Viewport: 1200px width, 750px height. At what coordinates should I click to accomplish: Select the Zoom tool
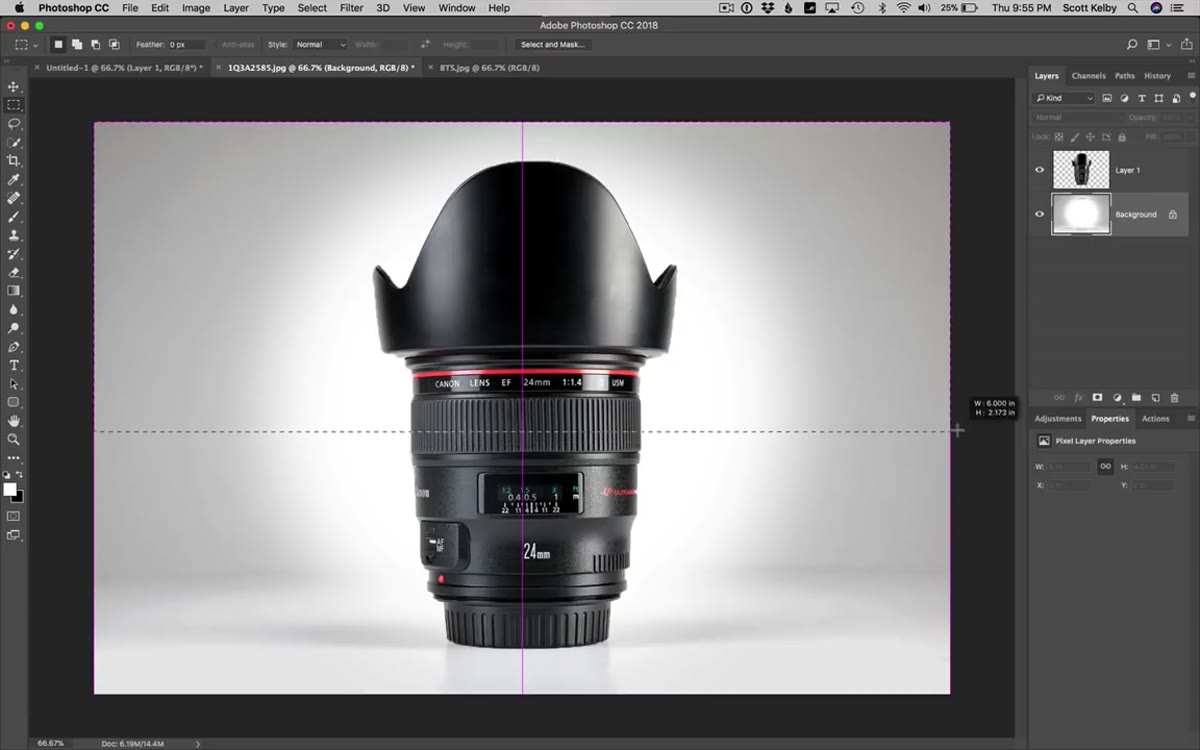pyautogui.click(x=14, y=439)
